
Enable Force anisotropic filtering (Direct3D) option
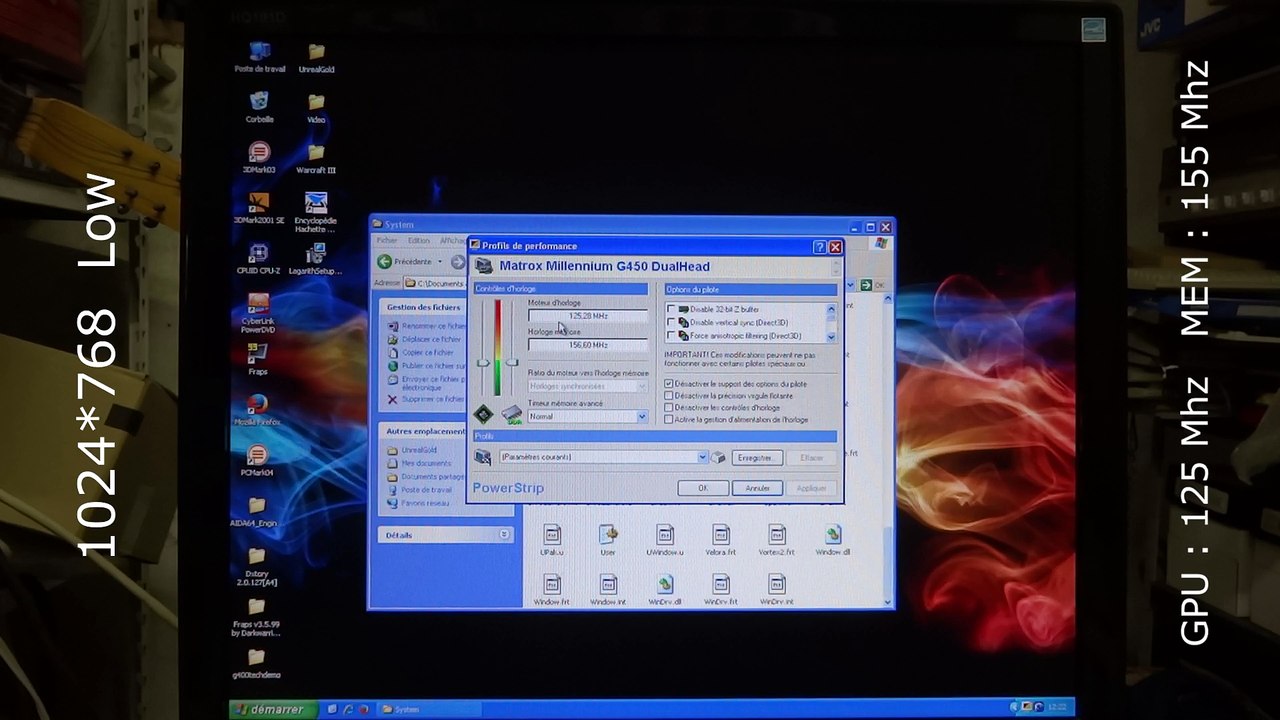click(x=671, y=336)
